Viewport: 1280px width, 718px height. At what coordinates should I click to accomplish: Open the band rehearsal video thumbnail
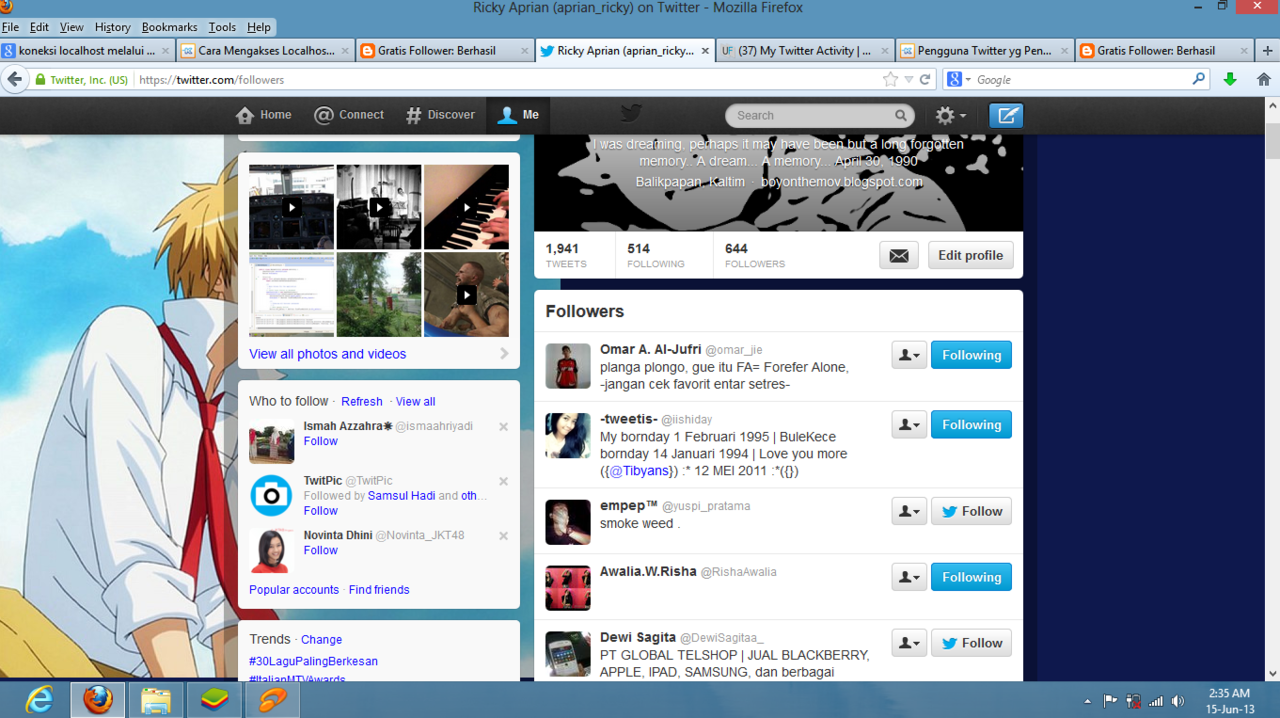(379, 207)
